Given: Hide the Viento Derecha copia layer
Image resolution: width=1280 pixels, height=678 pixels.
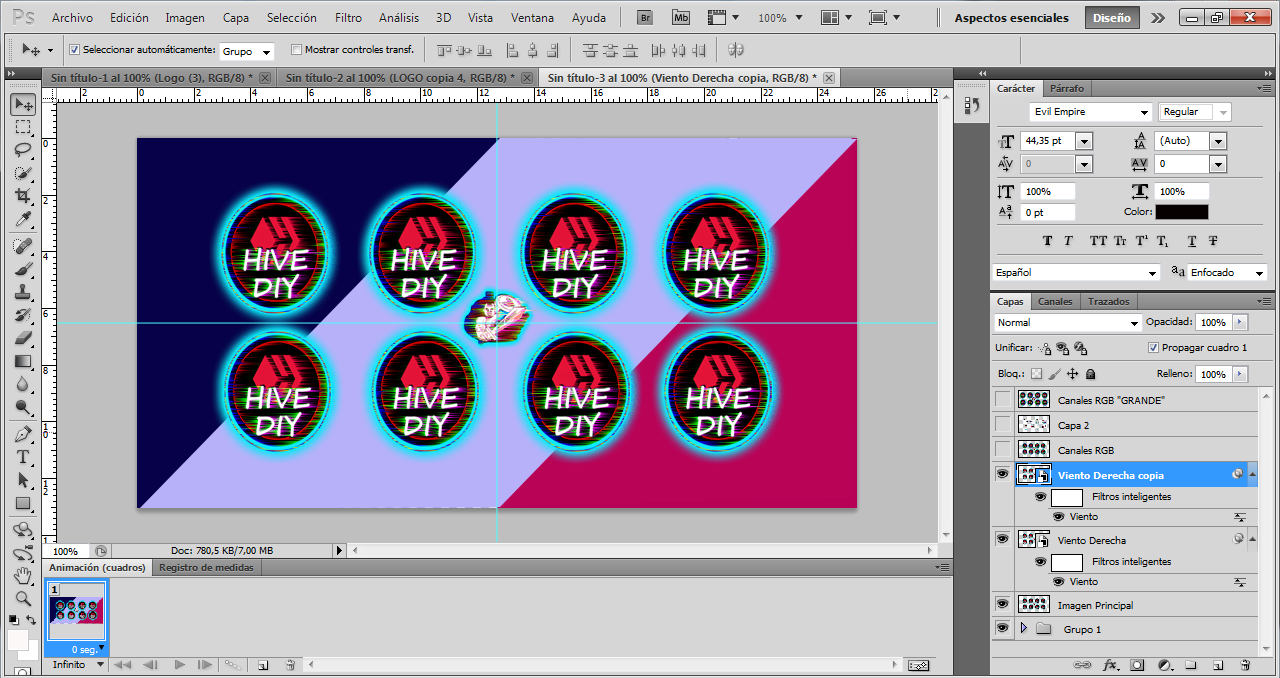Looking at the screenshot, I should [1003, 475].
